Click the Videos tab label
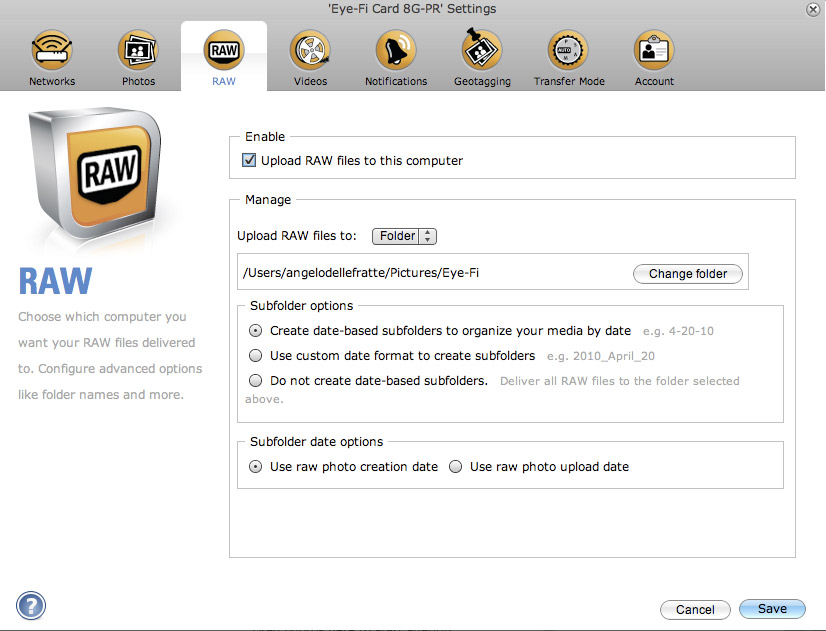This screenshot has height=631, width=826. coord(310,81)
